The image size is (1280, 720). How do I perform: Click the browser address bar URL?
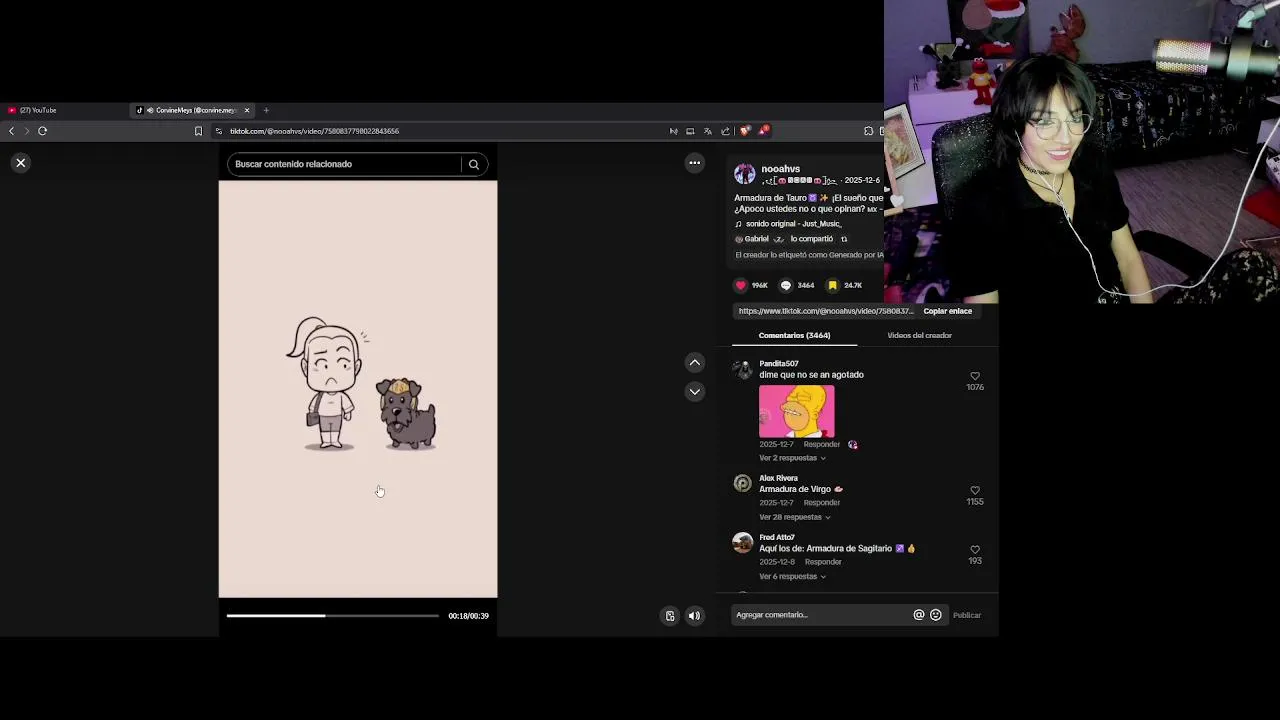(x=314, y=131)
